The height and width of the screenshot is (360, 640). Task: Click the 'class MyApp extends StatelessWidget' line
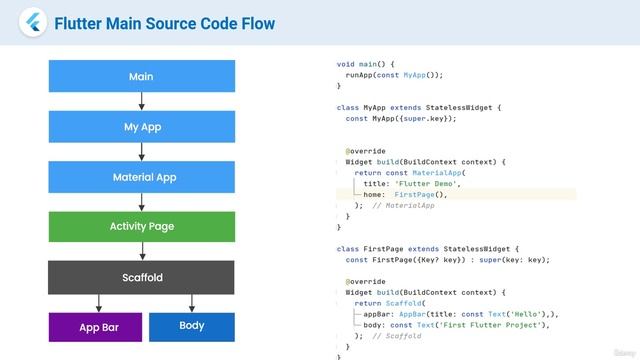pos(419,108)
